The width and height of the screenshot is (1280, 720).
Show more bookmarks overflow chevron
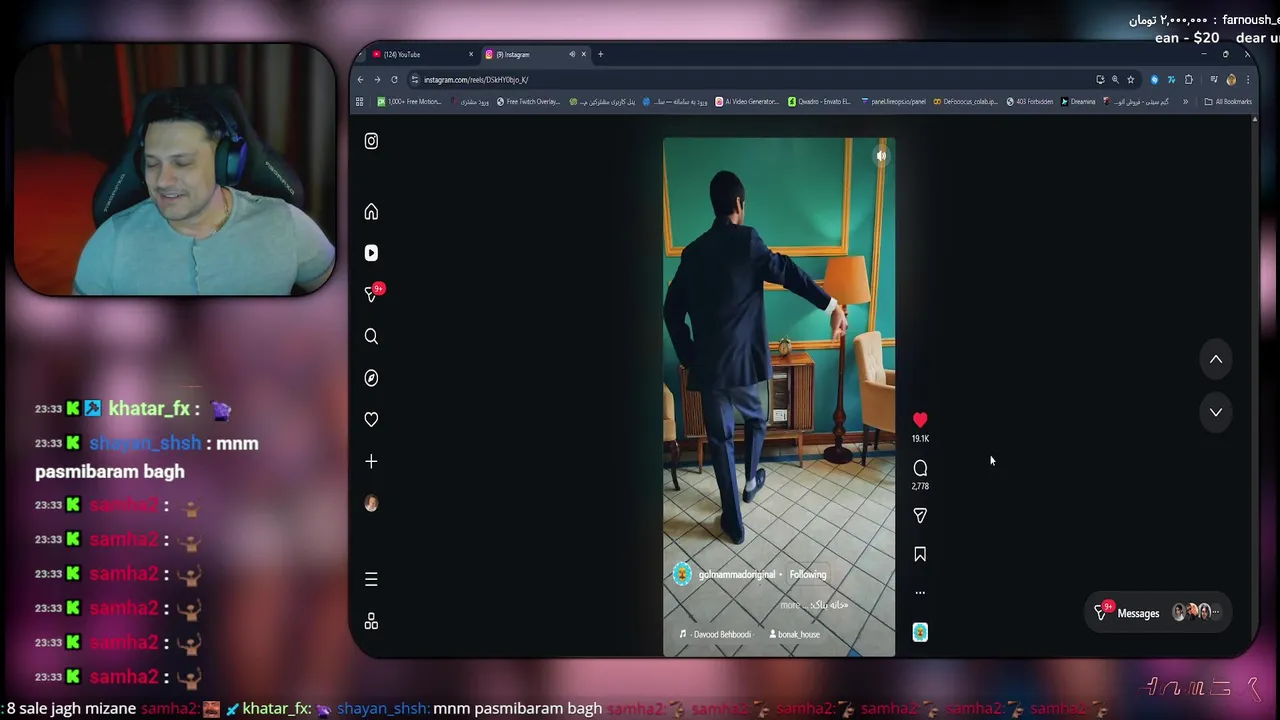tap(1186, 101)
